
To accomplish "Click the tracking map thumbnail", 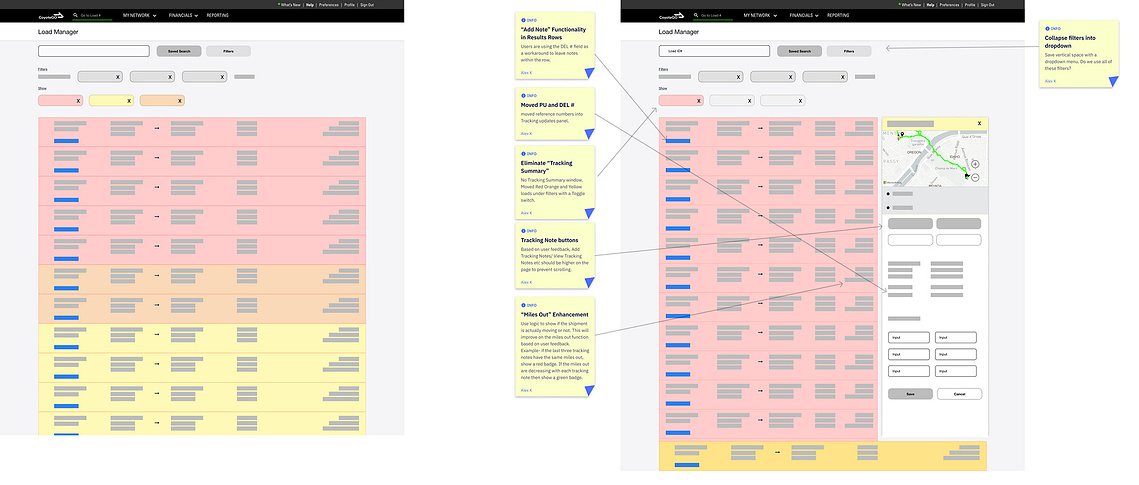I will coord(934,158).
